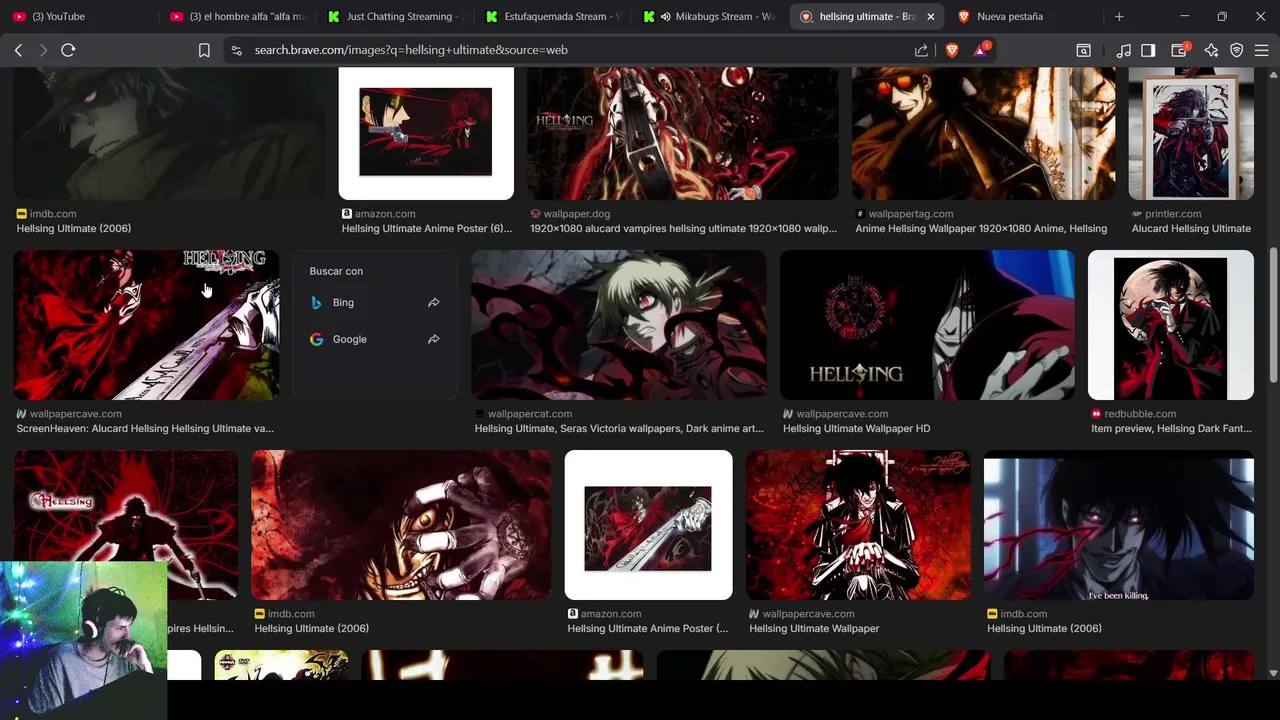Click 'Hellsing Ultimate Wallpaper' caption under wallpapercave
Screen dimensions: 1280x720
click(814, 628)
